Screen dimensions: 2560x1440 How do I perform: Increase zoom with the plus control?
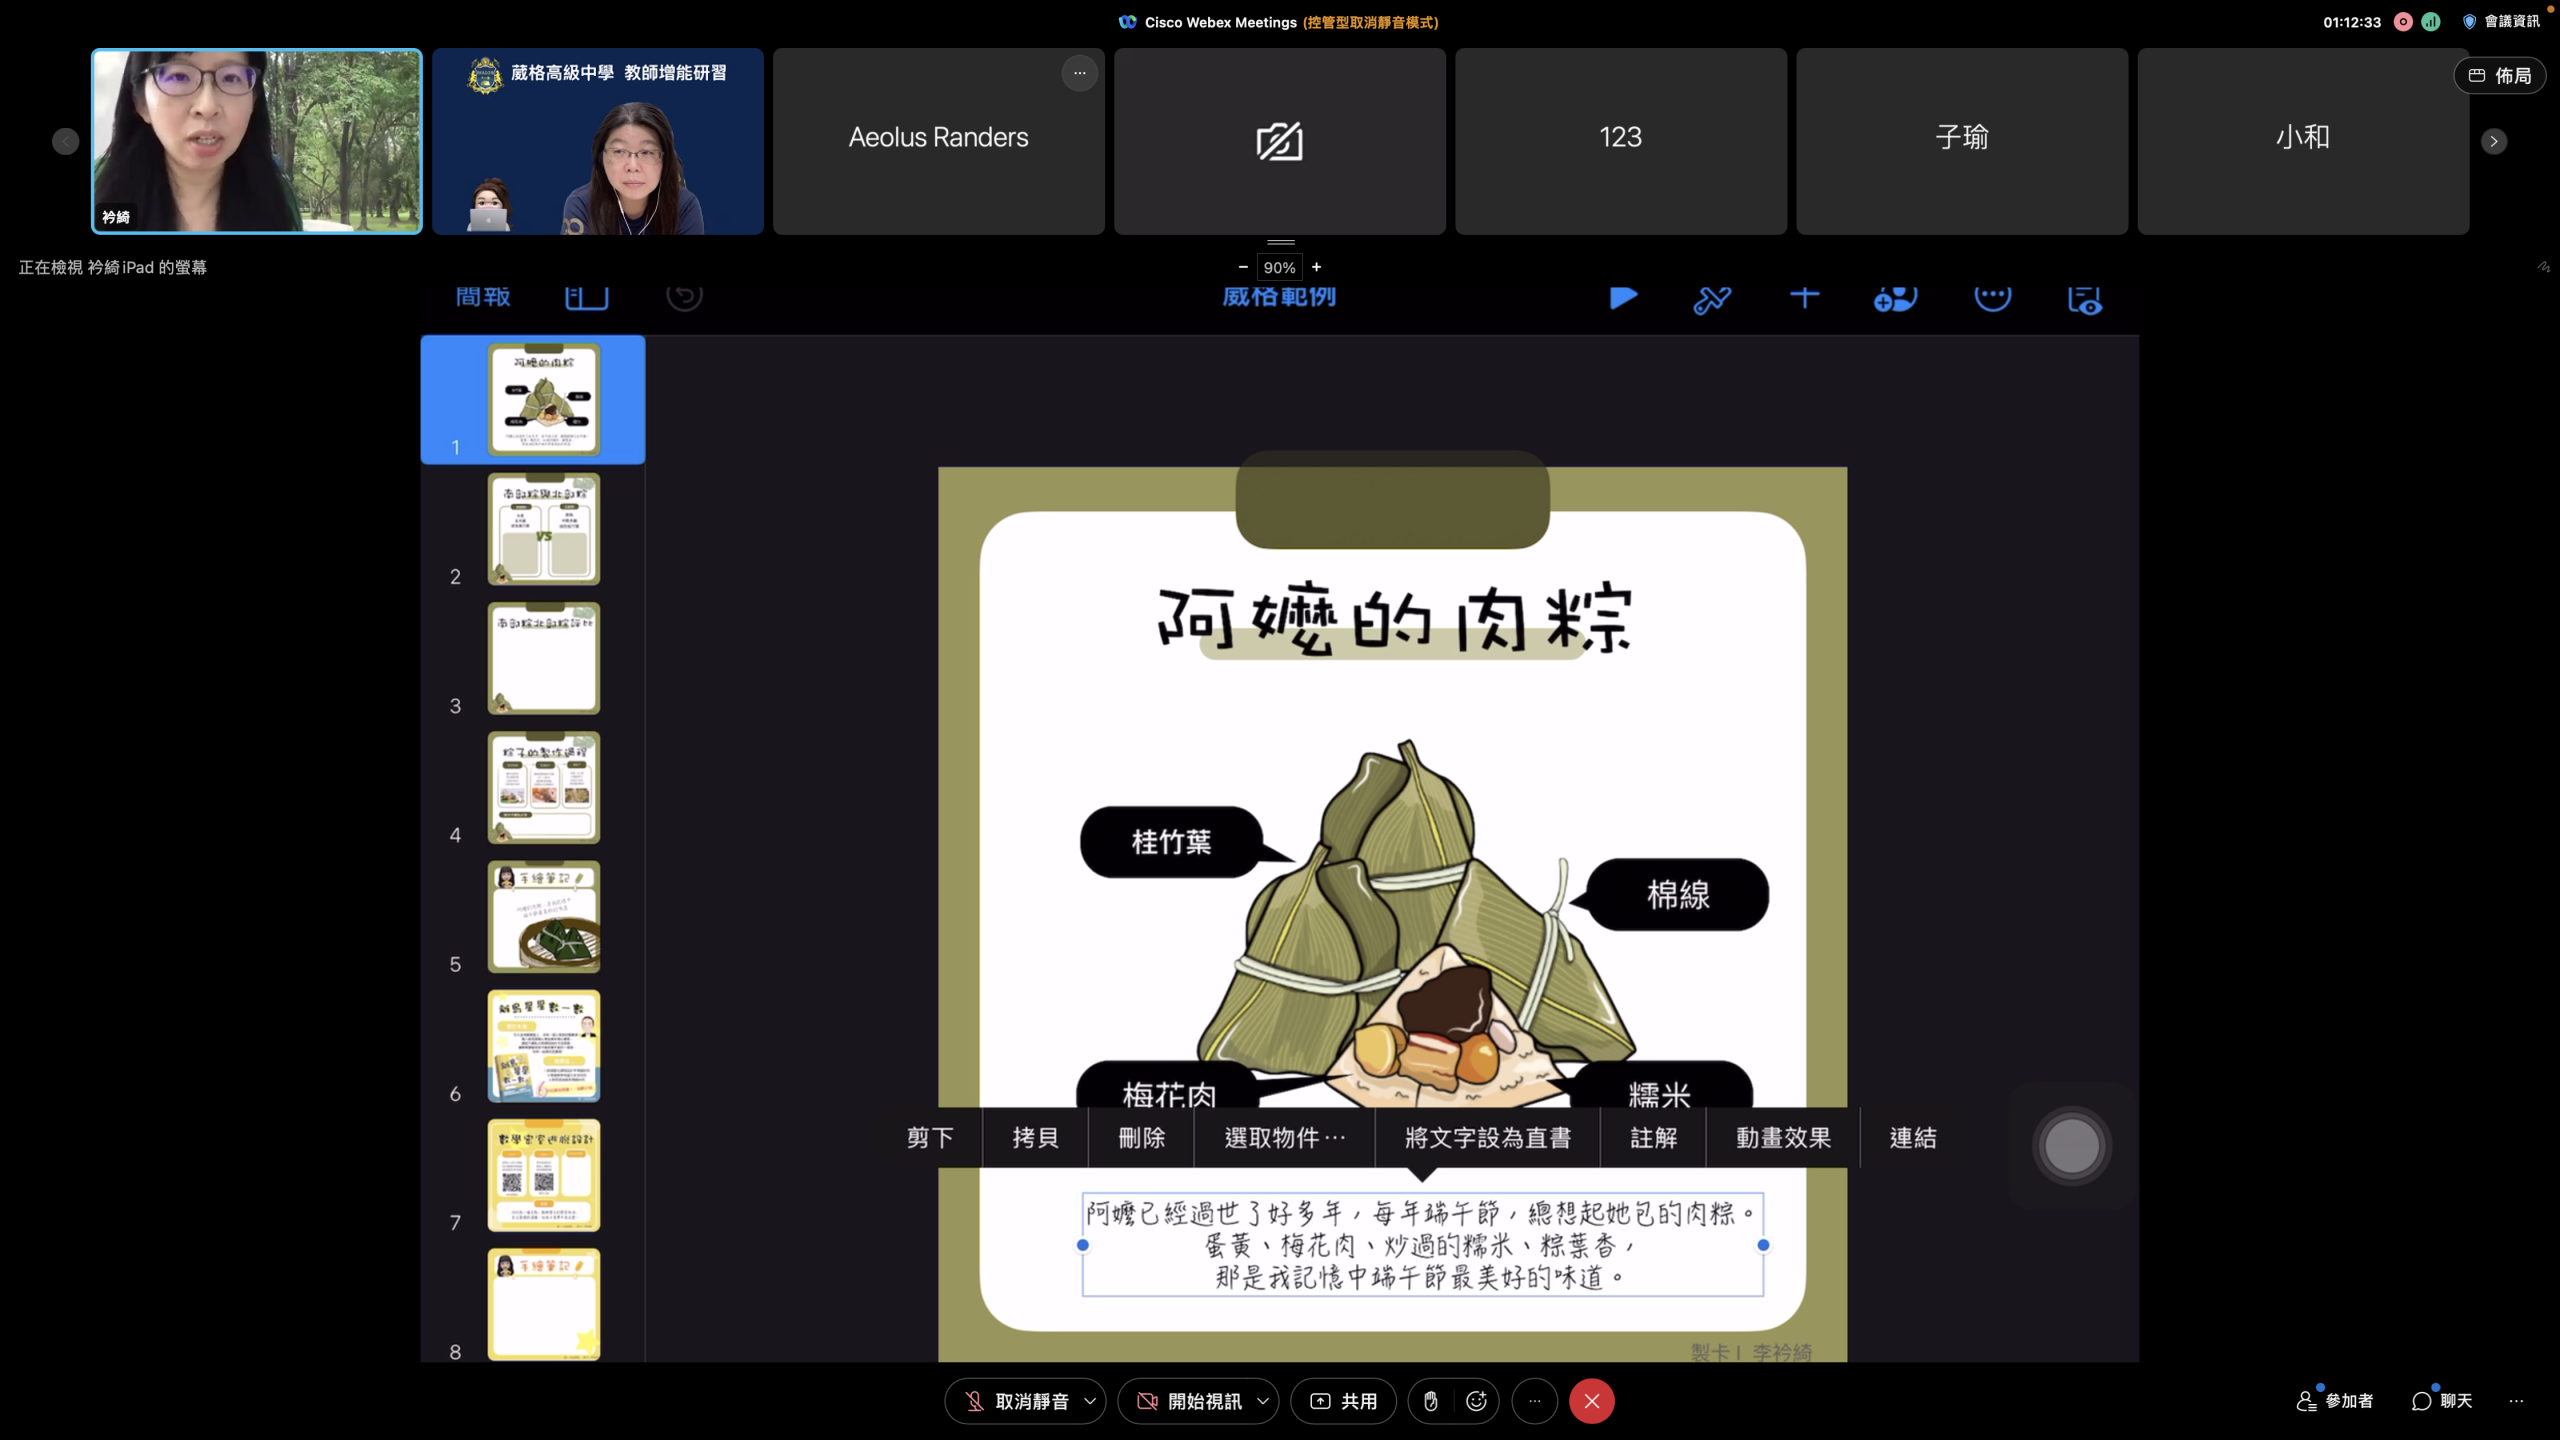coord(1316,267)
